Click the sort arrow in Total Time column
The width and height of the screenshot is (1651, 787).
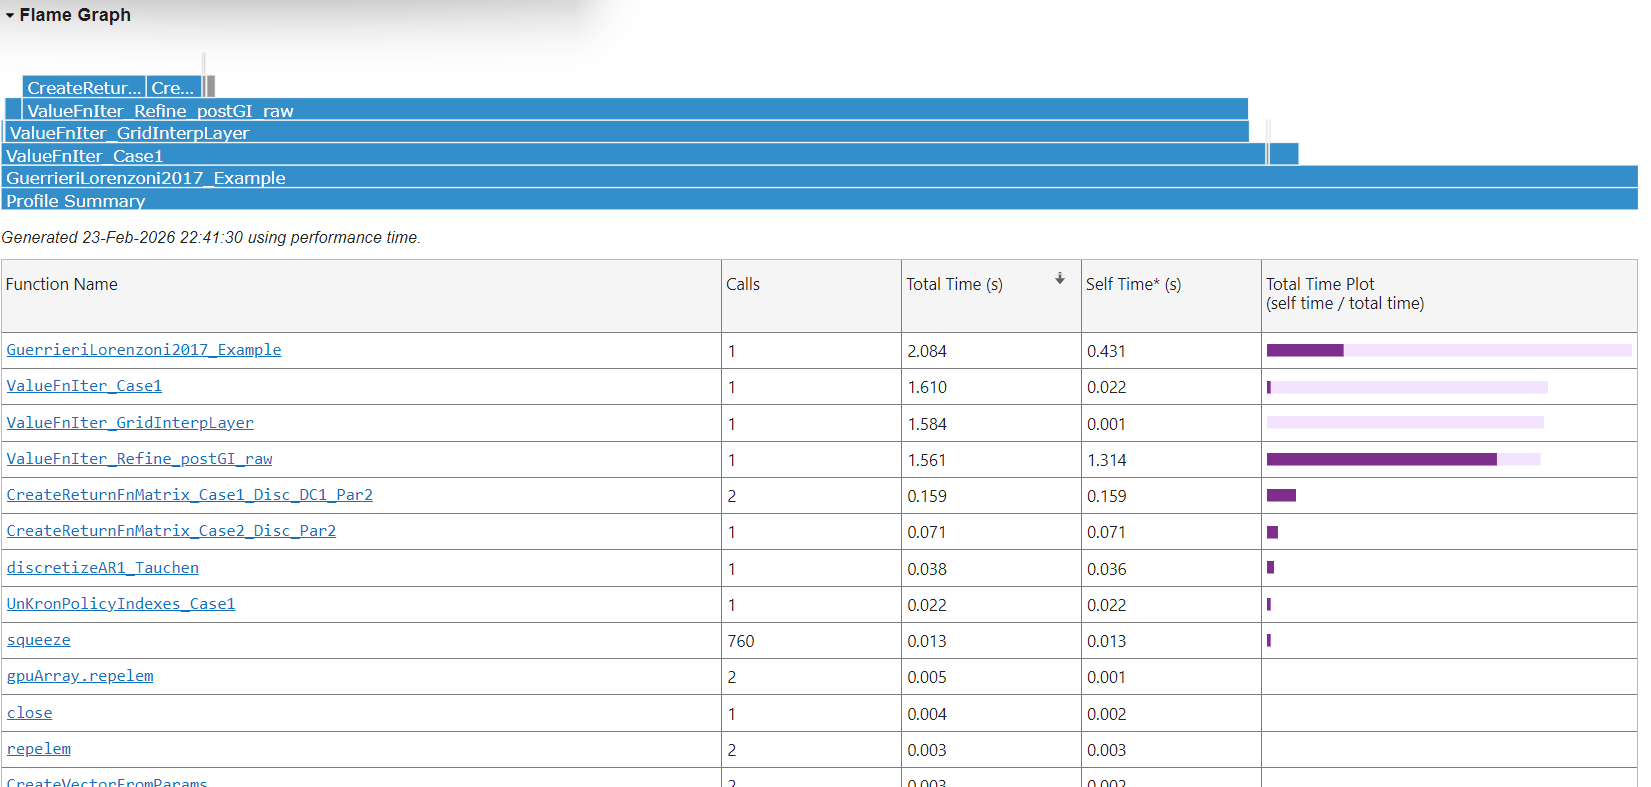[x=1059, y=280]
